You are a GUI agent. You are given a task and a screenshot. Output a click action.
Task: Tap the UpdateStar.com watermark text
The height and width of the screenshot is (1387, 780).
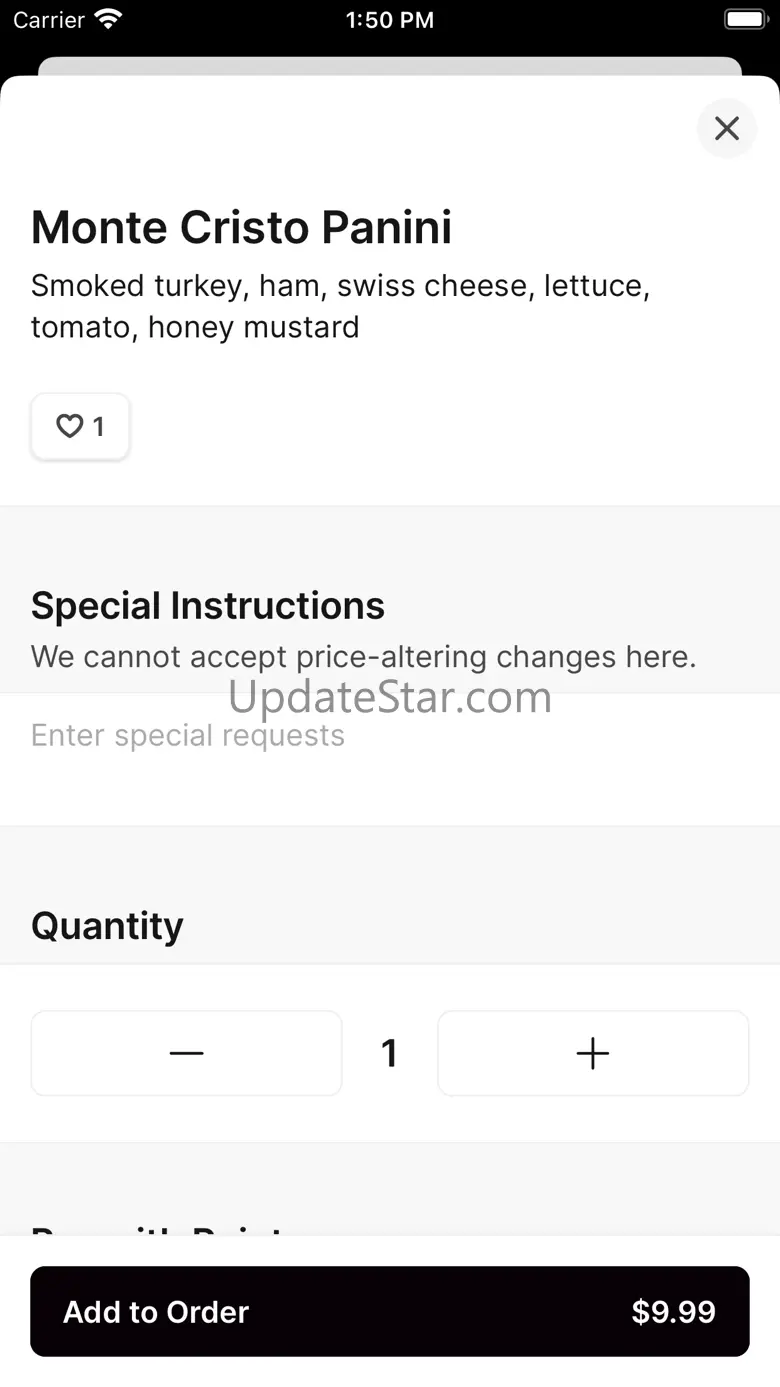[x=390, y=697]
